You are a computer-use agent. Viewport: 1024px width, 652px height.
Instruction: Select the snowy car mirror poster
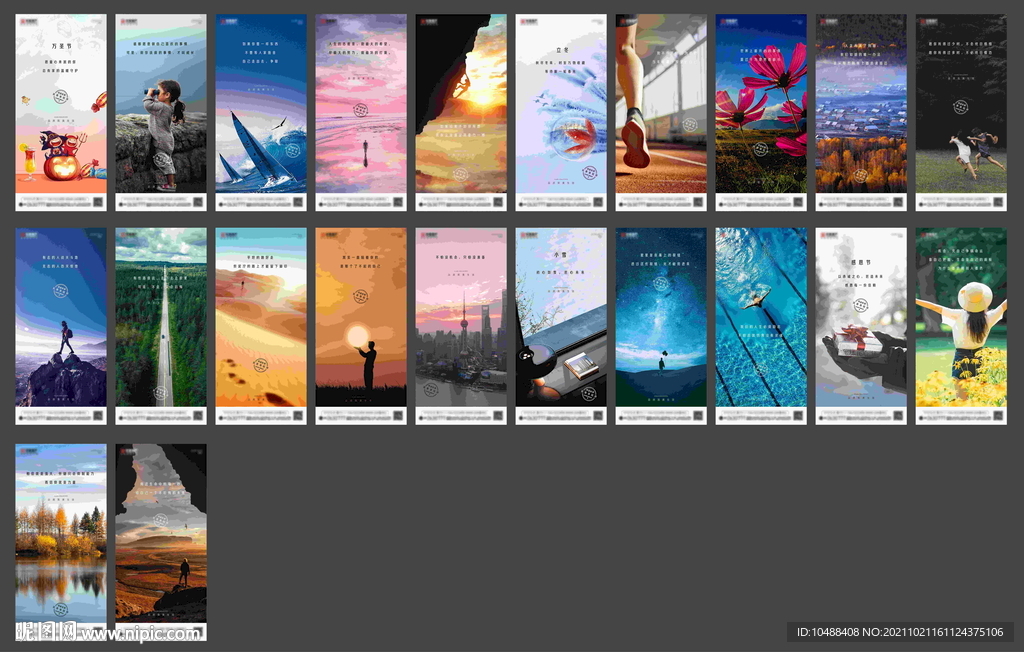[560, 326]
